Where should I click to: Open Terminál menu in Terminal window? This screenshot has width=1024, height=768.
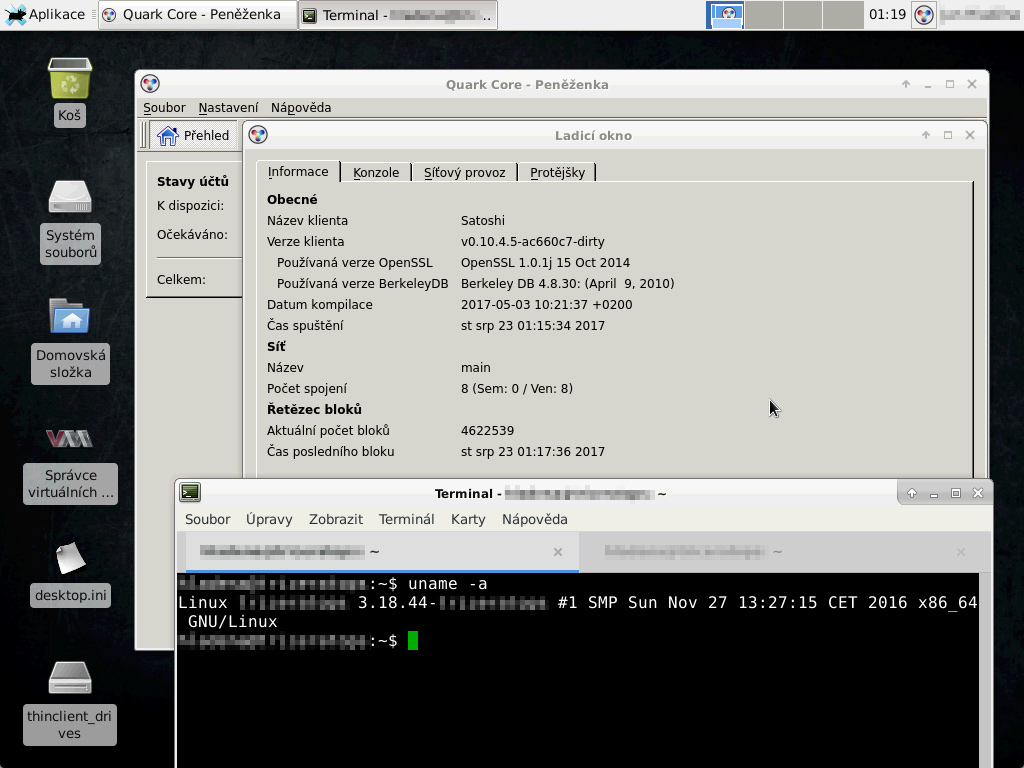click(406, 519)
